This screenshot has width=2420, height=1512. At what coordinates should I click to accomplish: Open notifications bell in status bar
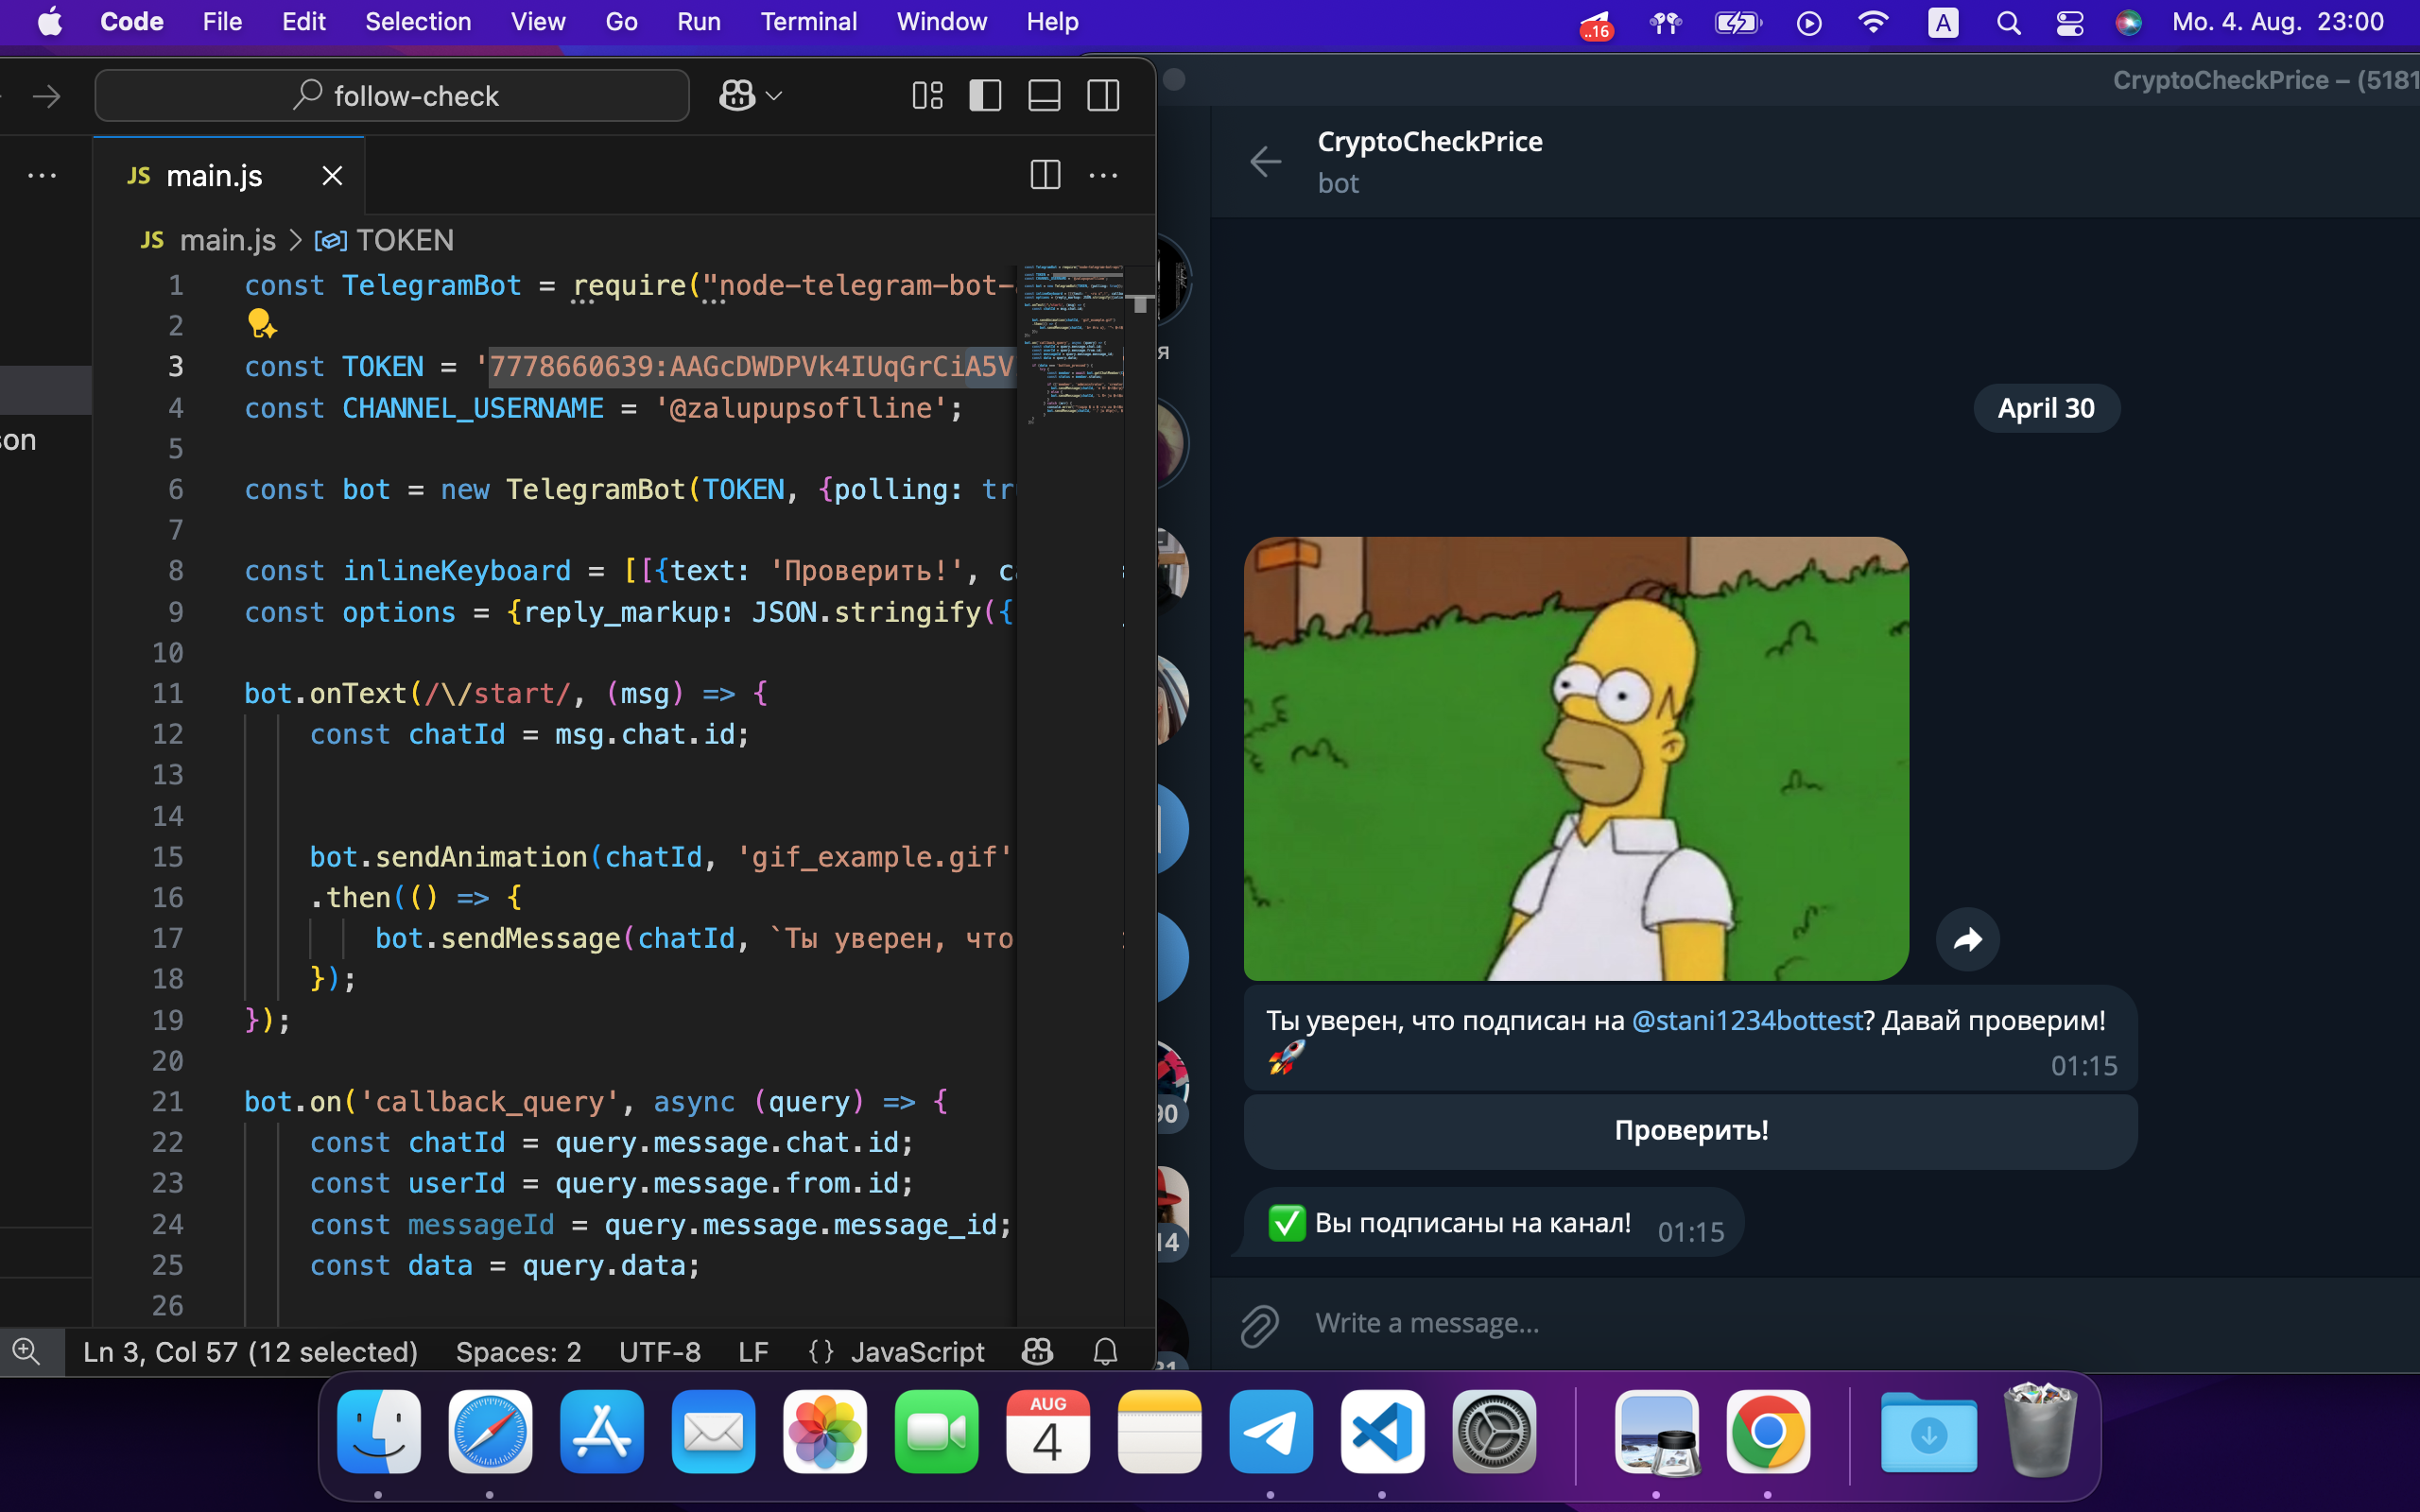click(1105, 1352)
